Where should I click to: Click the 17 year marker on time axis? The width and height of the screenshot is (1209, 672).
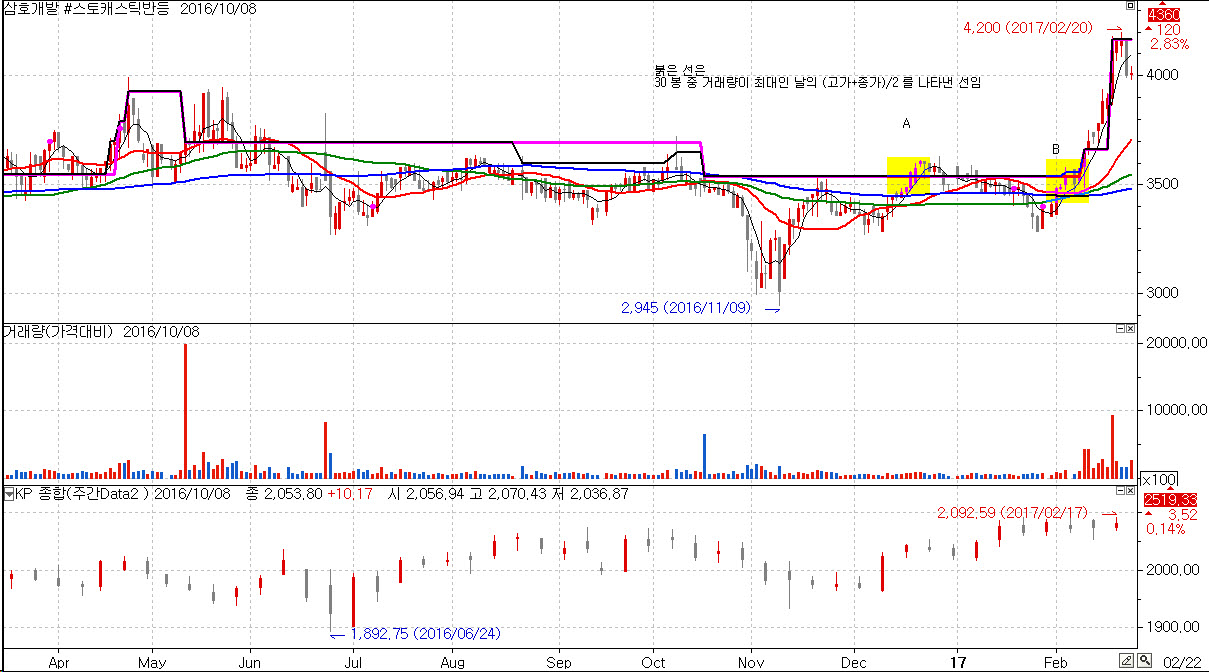[x=957, y=661]
